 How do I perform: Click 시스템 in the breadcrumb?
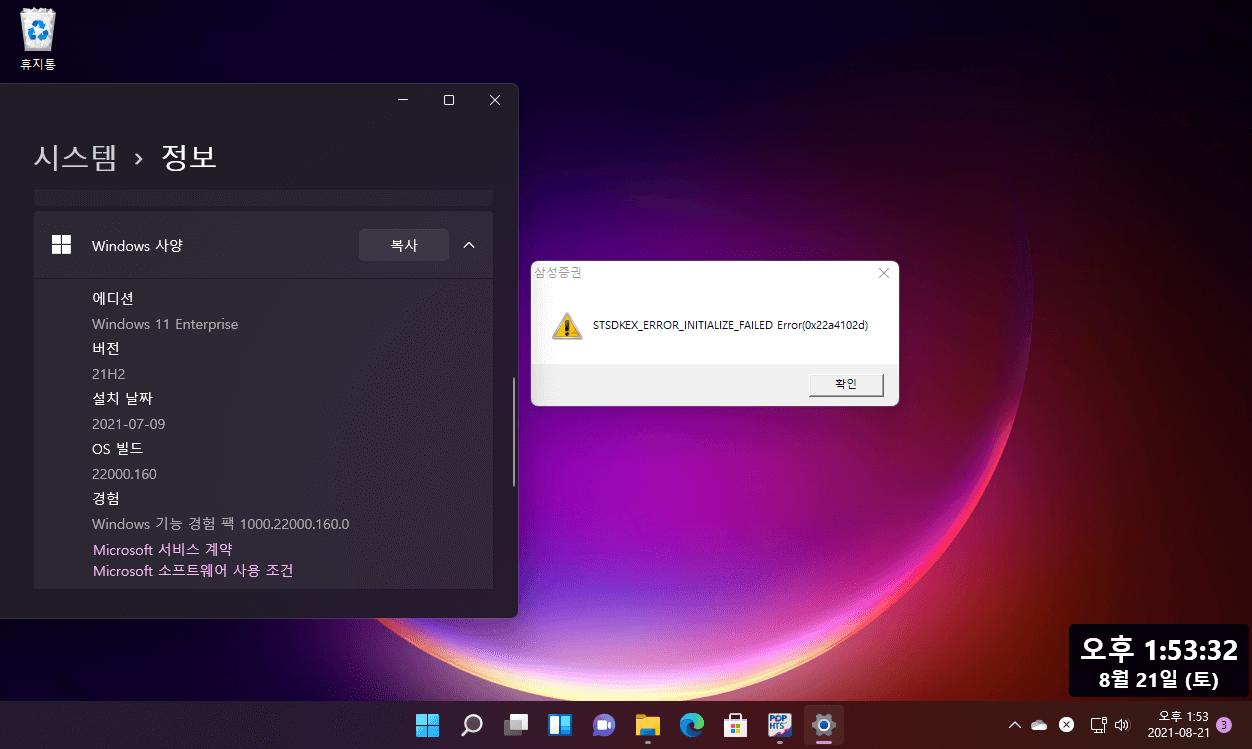[x=75, y=156]
